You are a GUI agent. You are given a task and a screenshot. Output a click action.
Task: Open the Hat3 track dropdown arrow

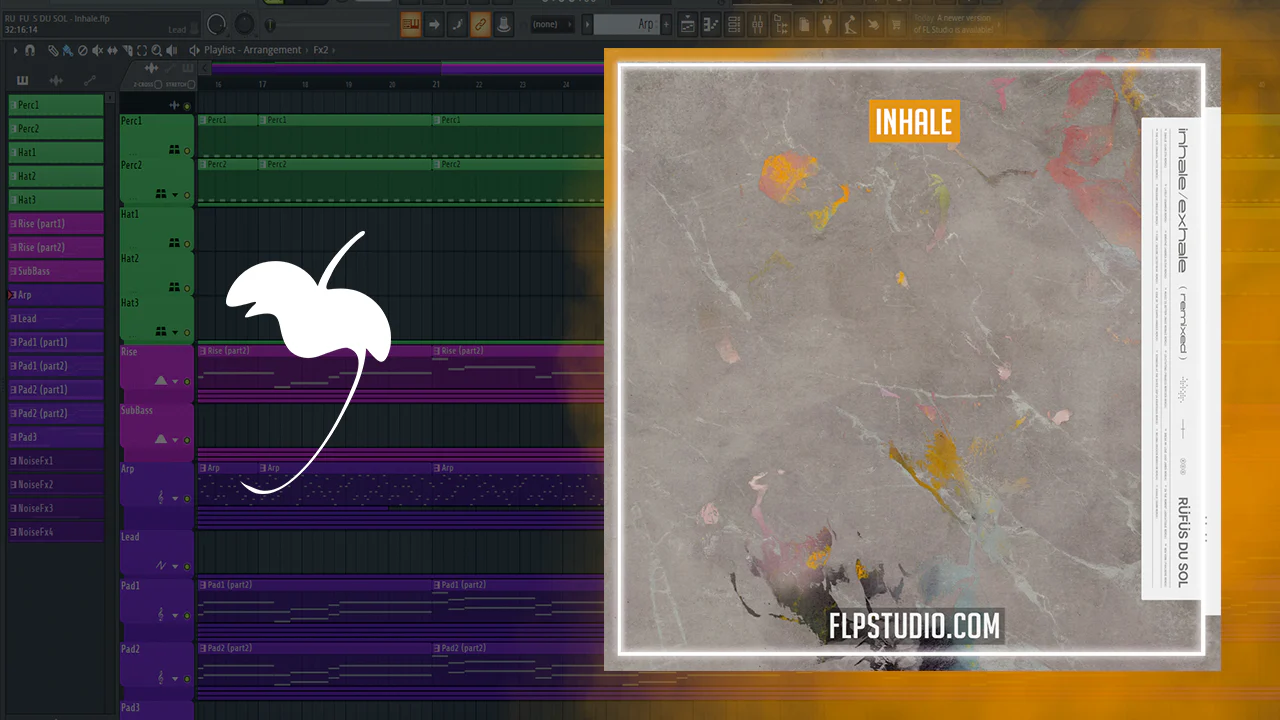coord(176,332)
